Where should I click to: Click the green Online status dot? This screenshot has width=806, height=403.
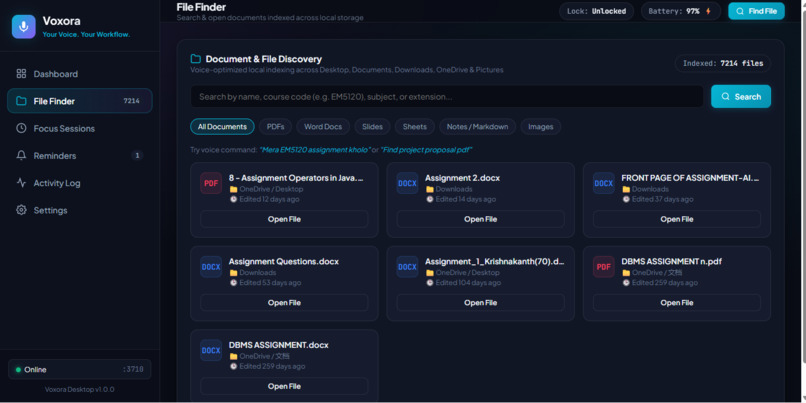(19, 370)
